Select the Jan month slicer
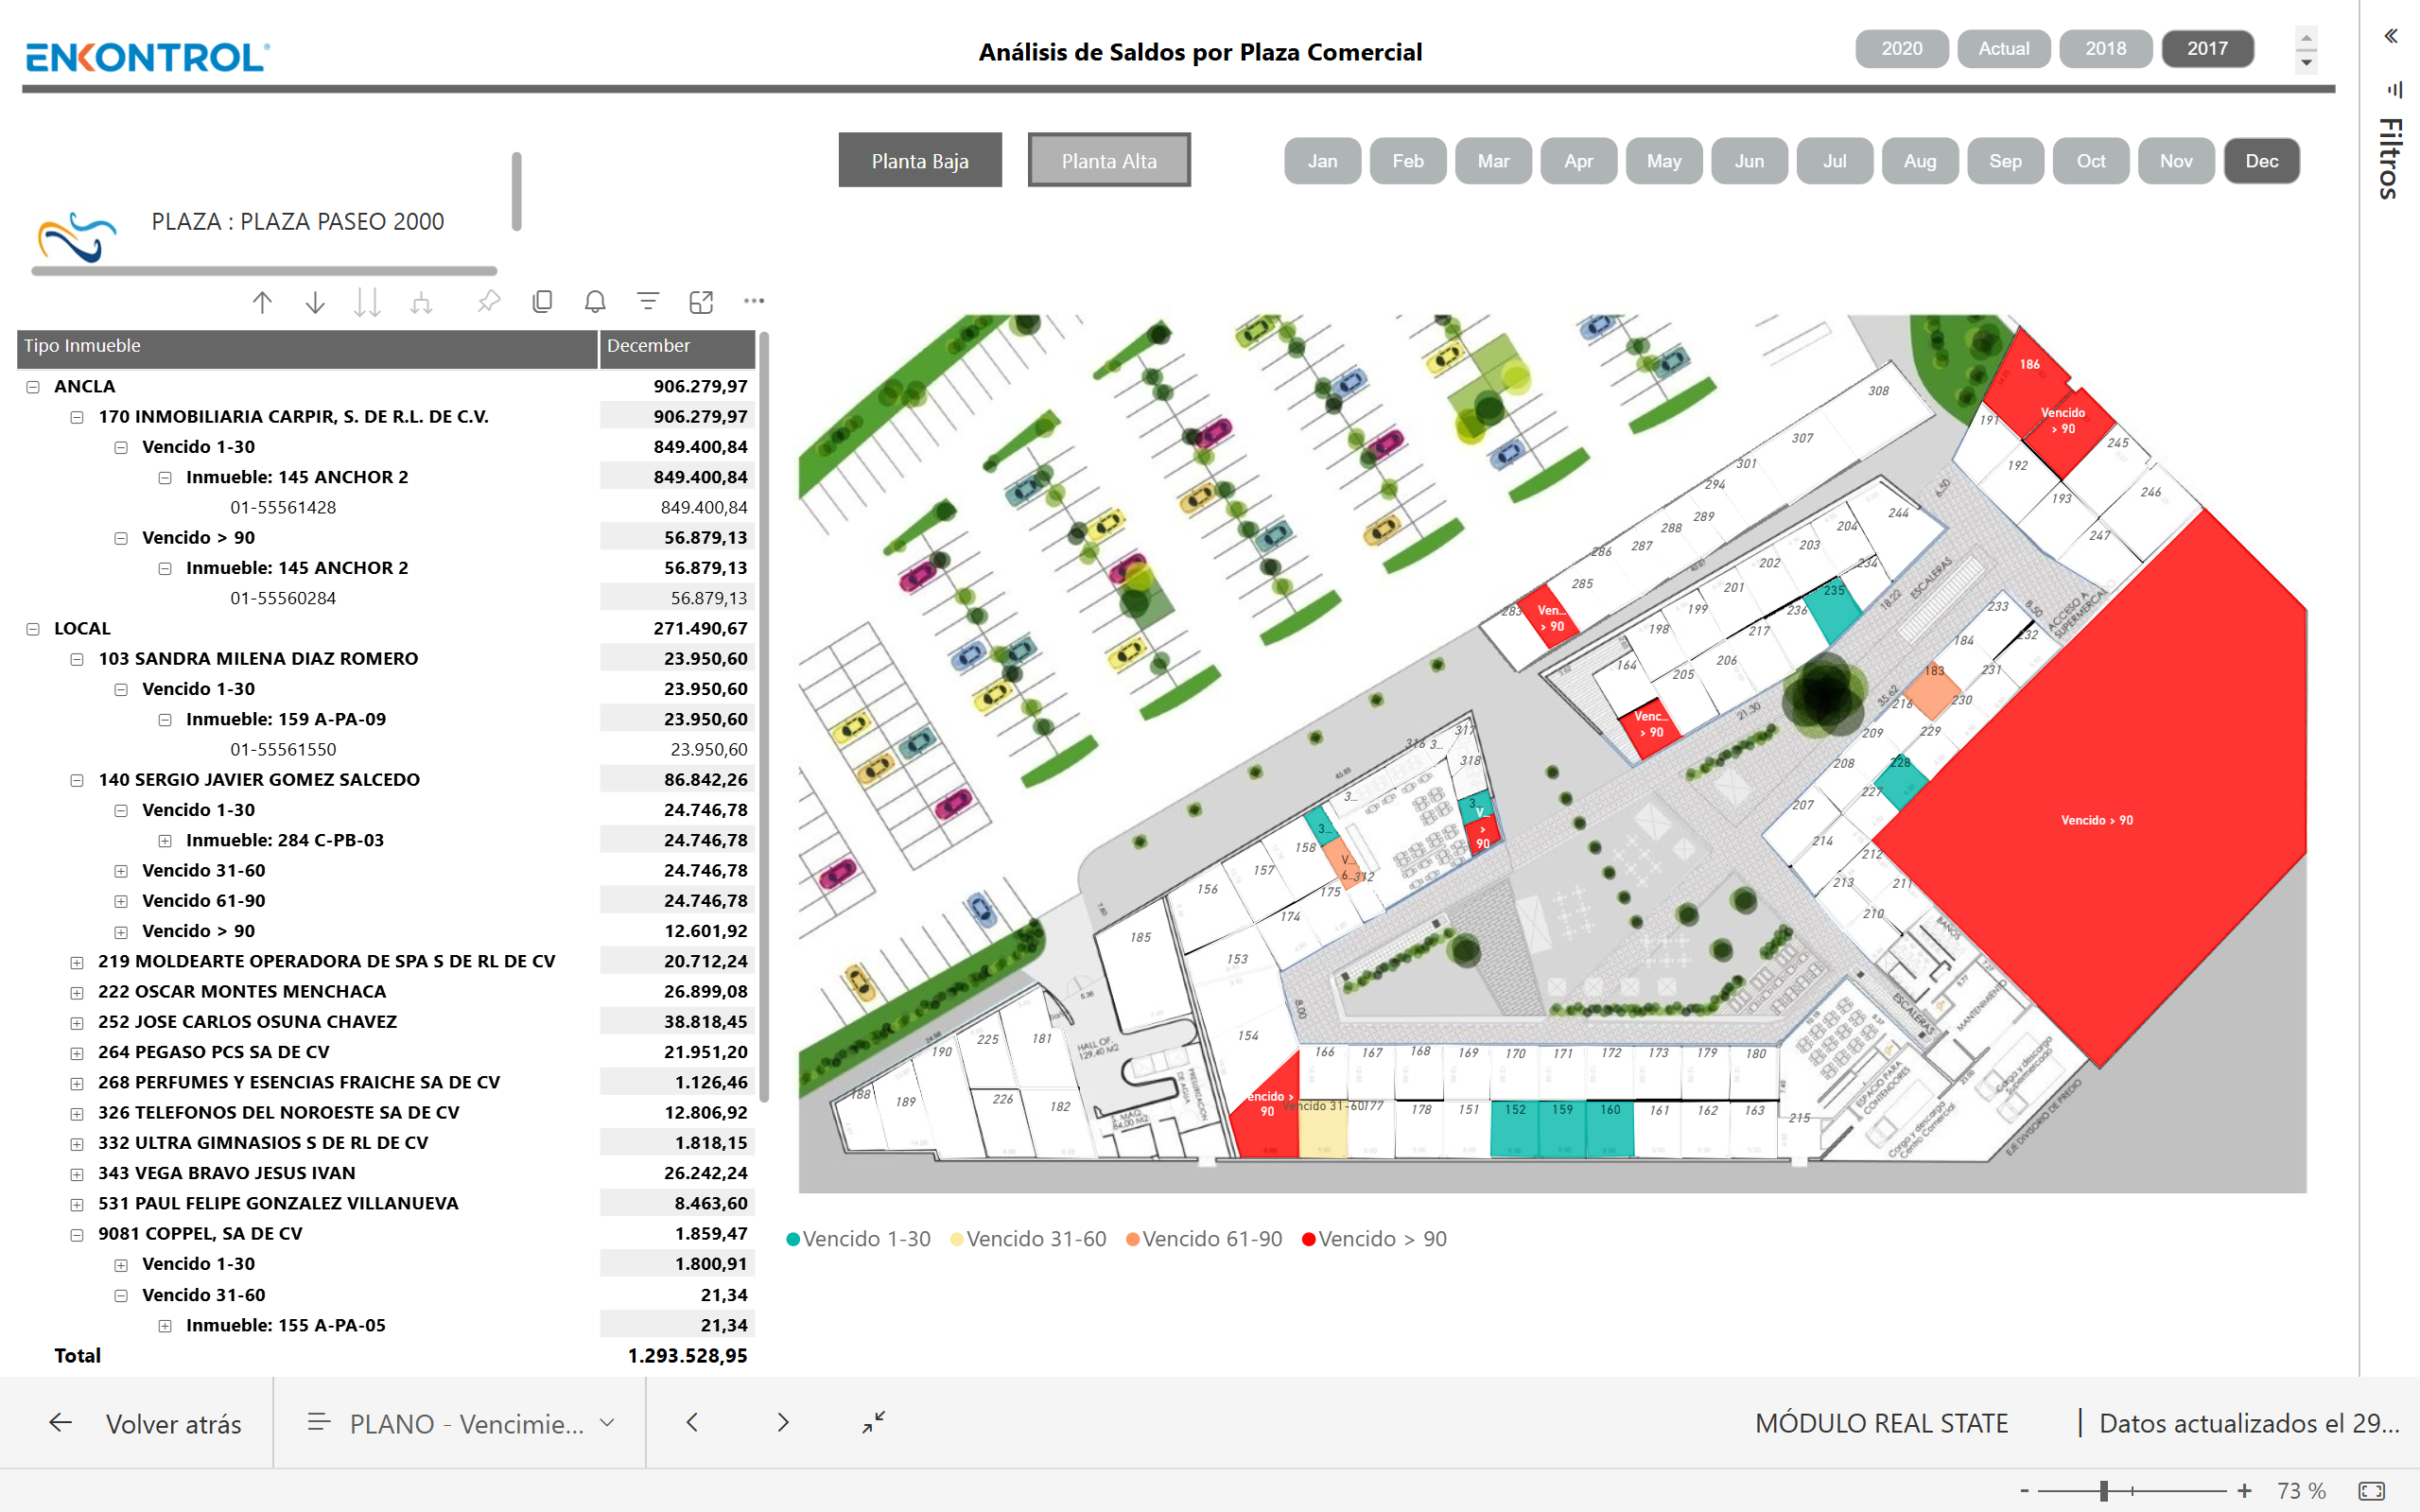This screenshot has height=1512, width=2420. tap(1322, 161)
